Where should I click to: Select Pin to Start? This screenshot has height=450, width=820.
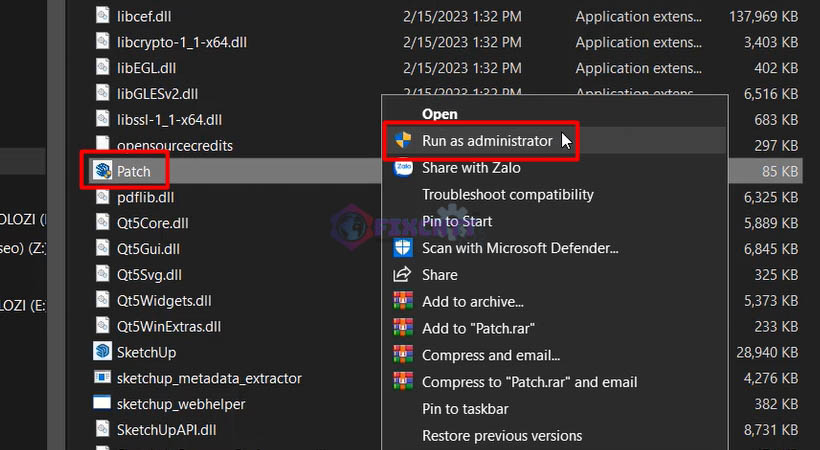point(457,221)
